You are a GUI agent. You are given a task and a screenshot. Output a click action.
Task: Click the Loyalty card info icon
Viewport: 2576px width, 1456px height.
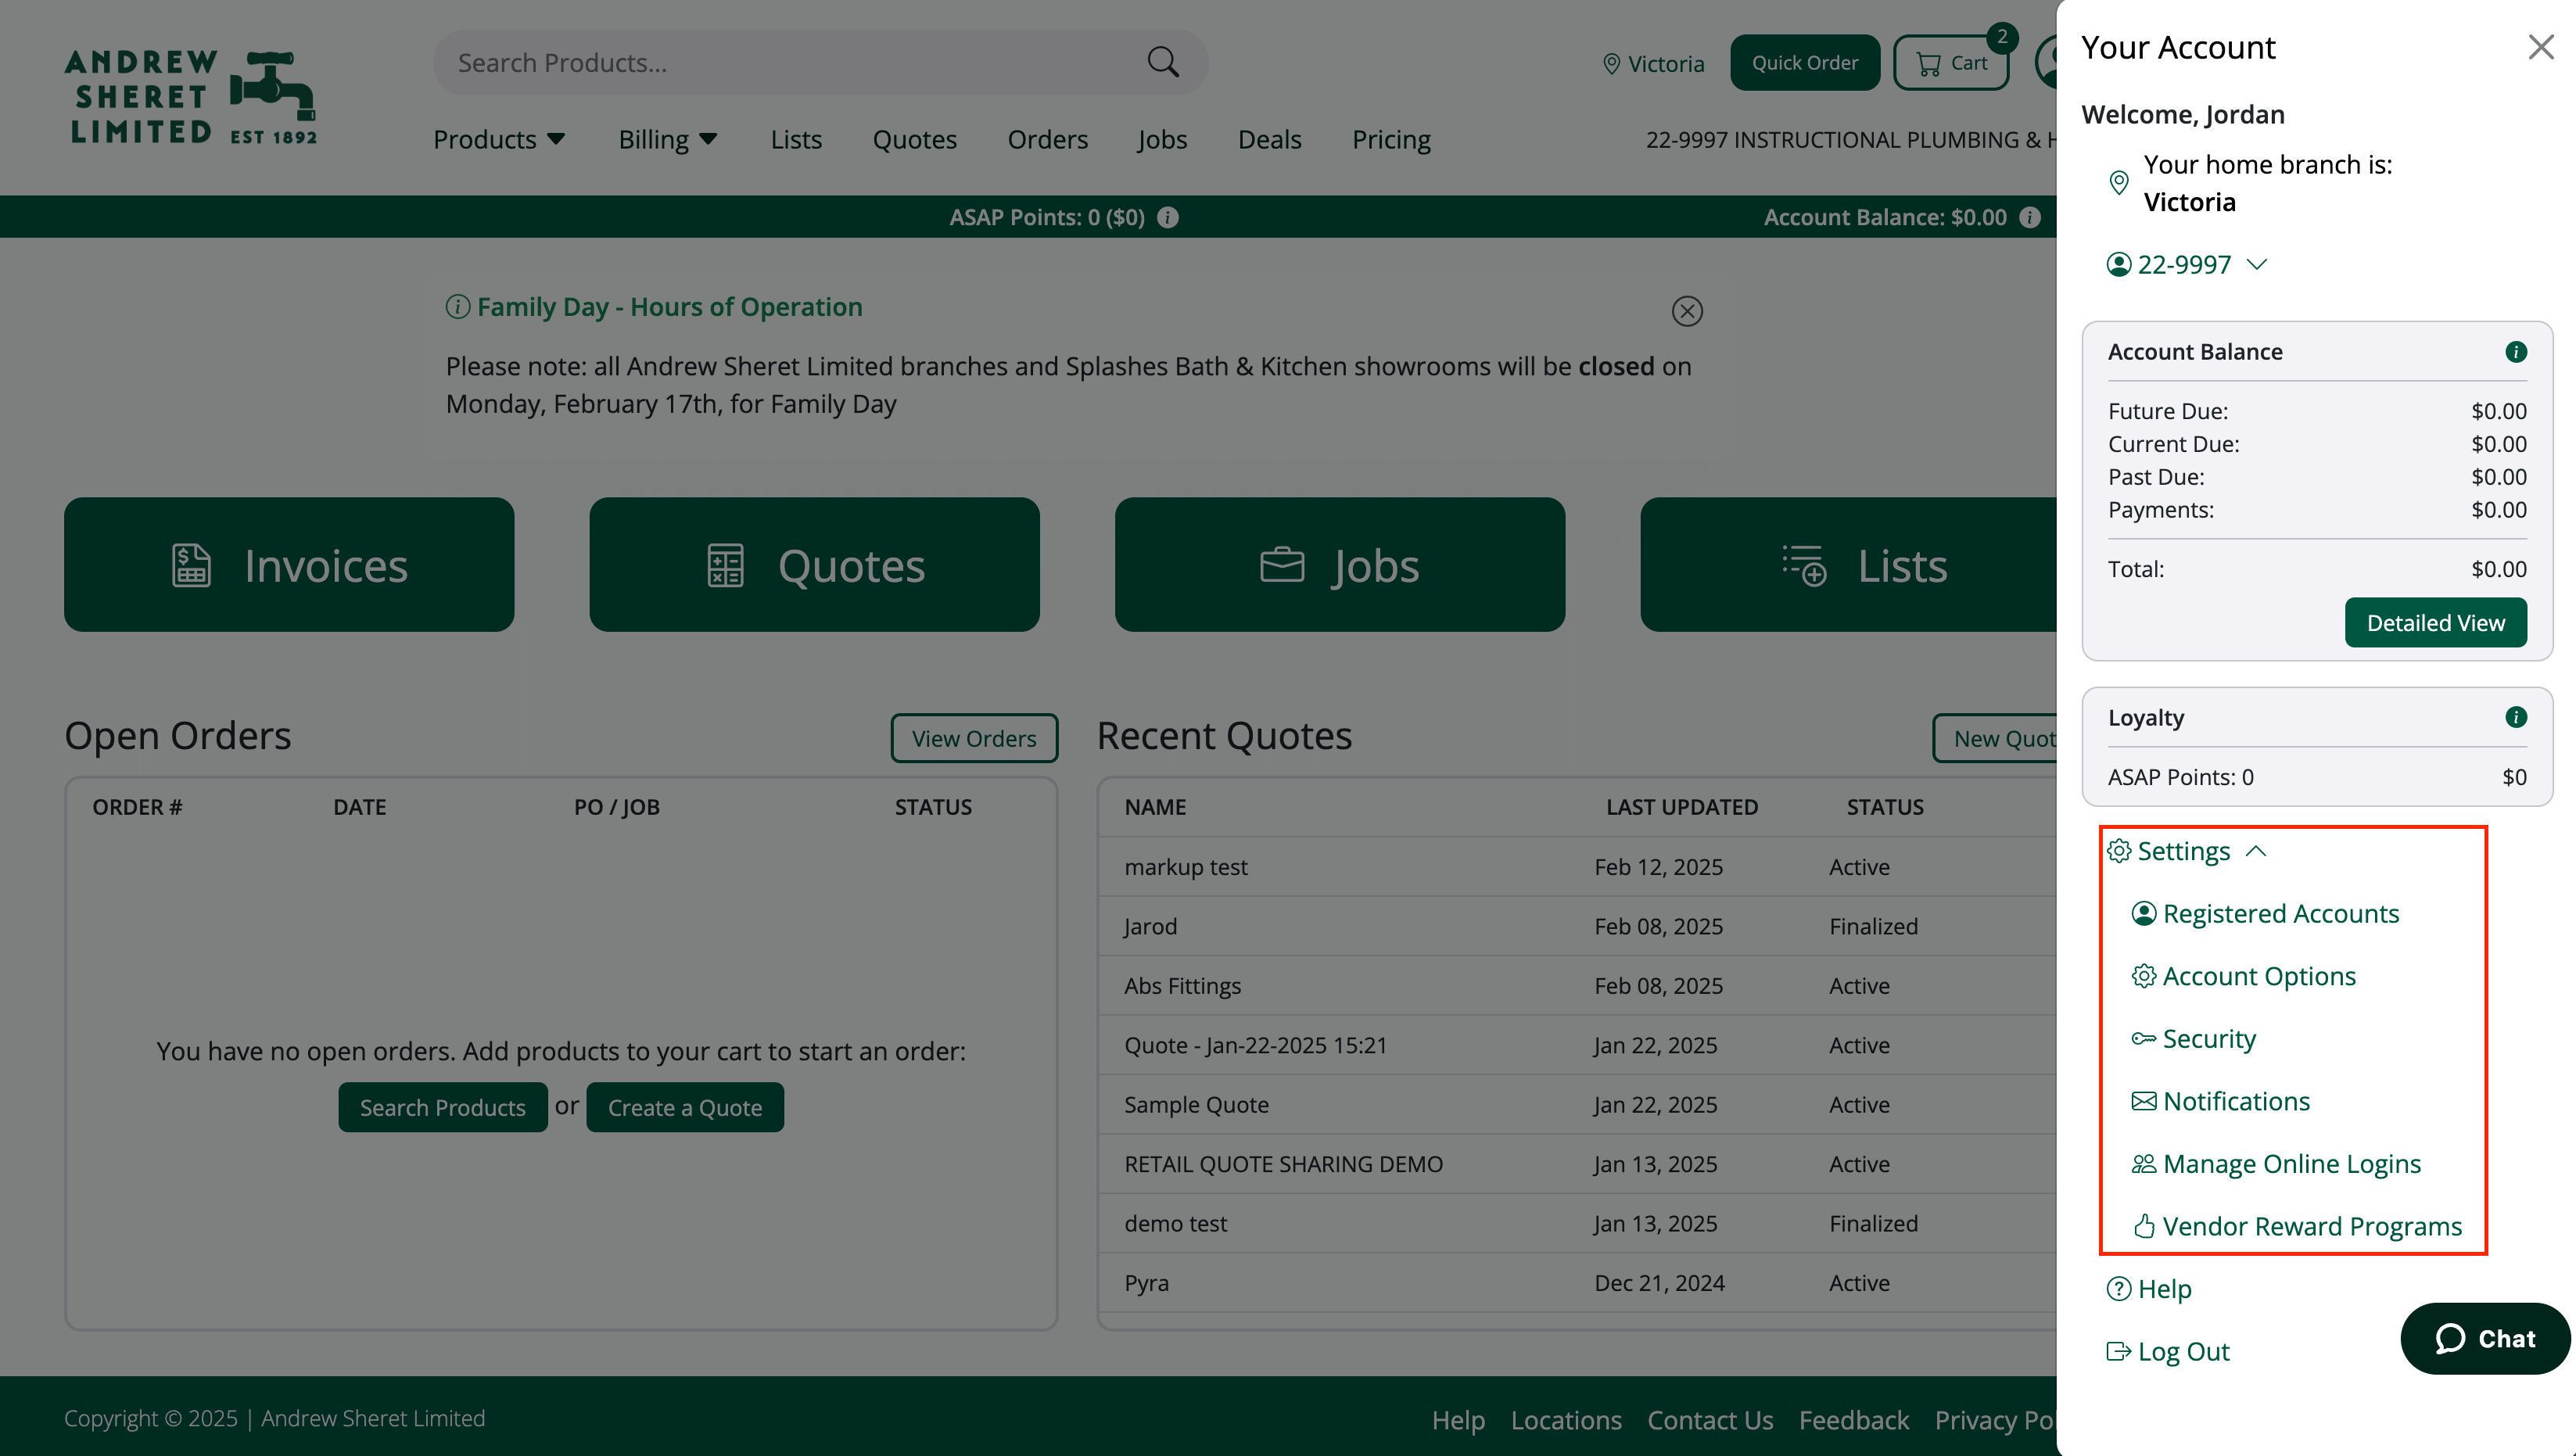pyautogui.click(x=2516, y=717)
